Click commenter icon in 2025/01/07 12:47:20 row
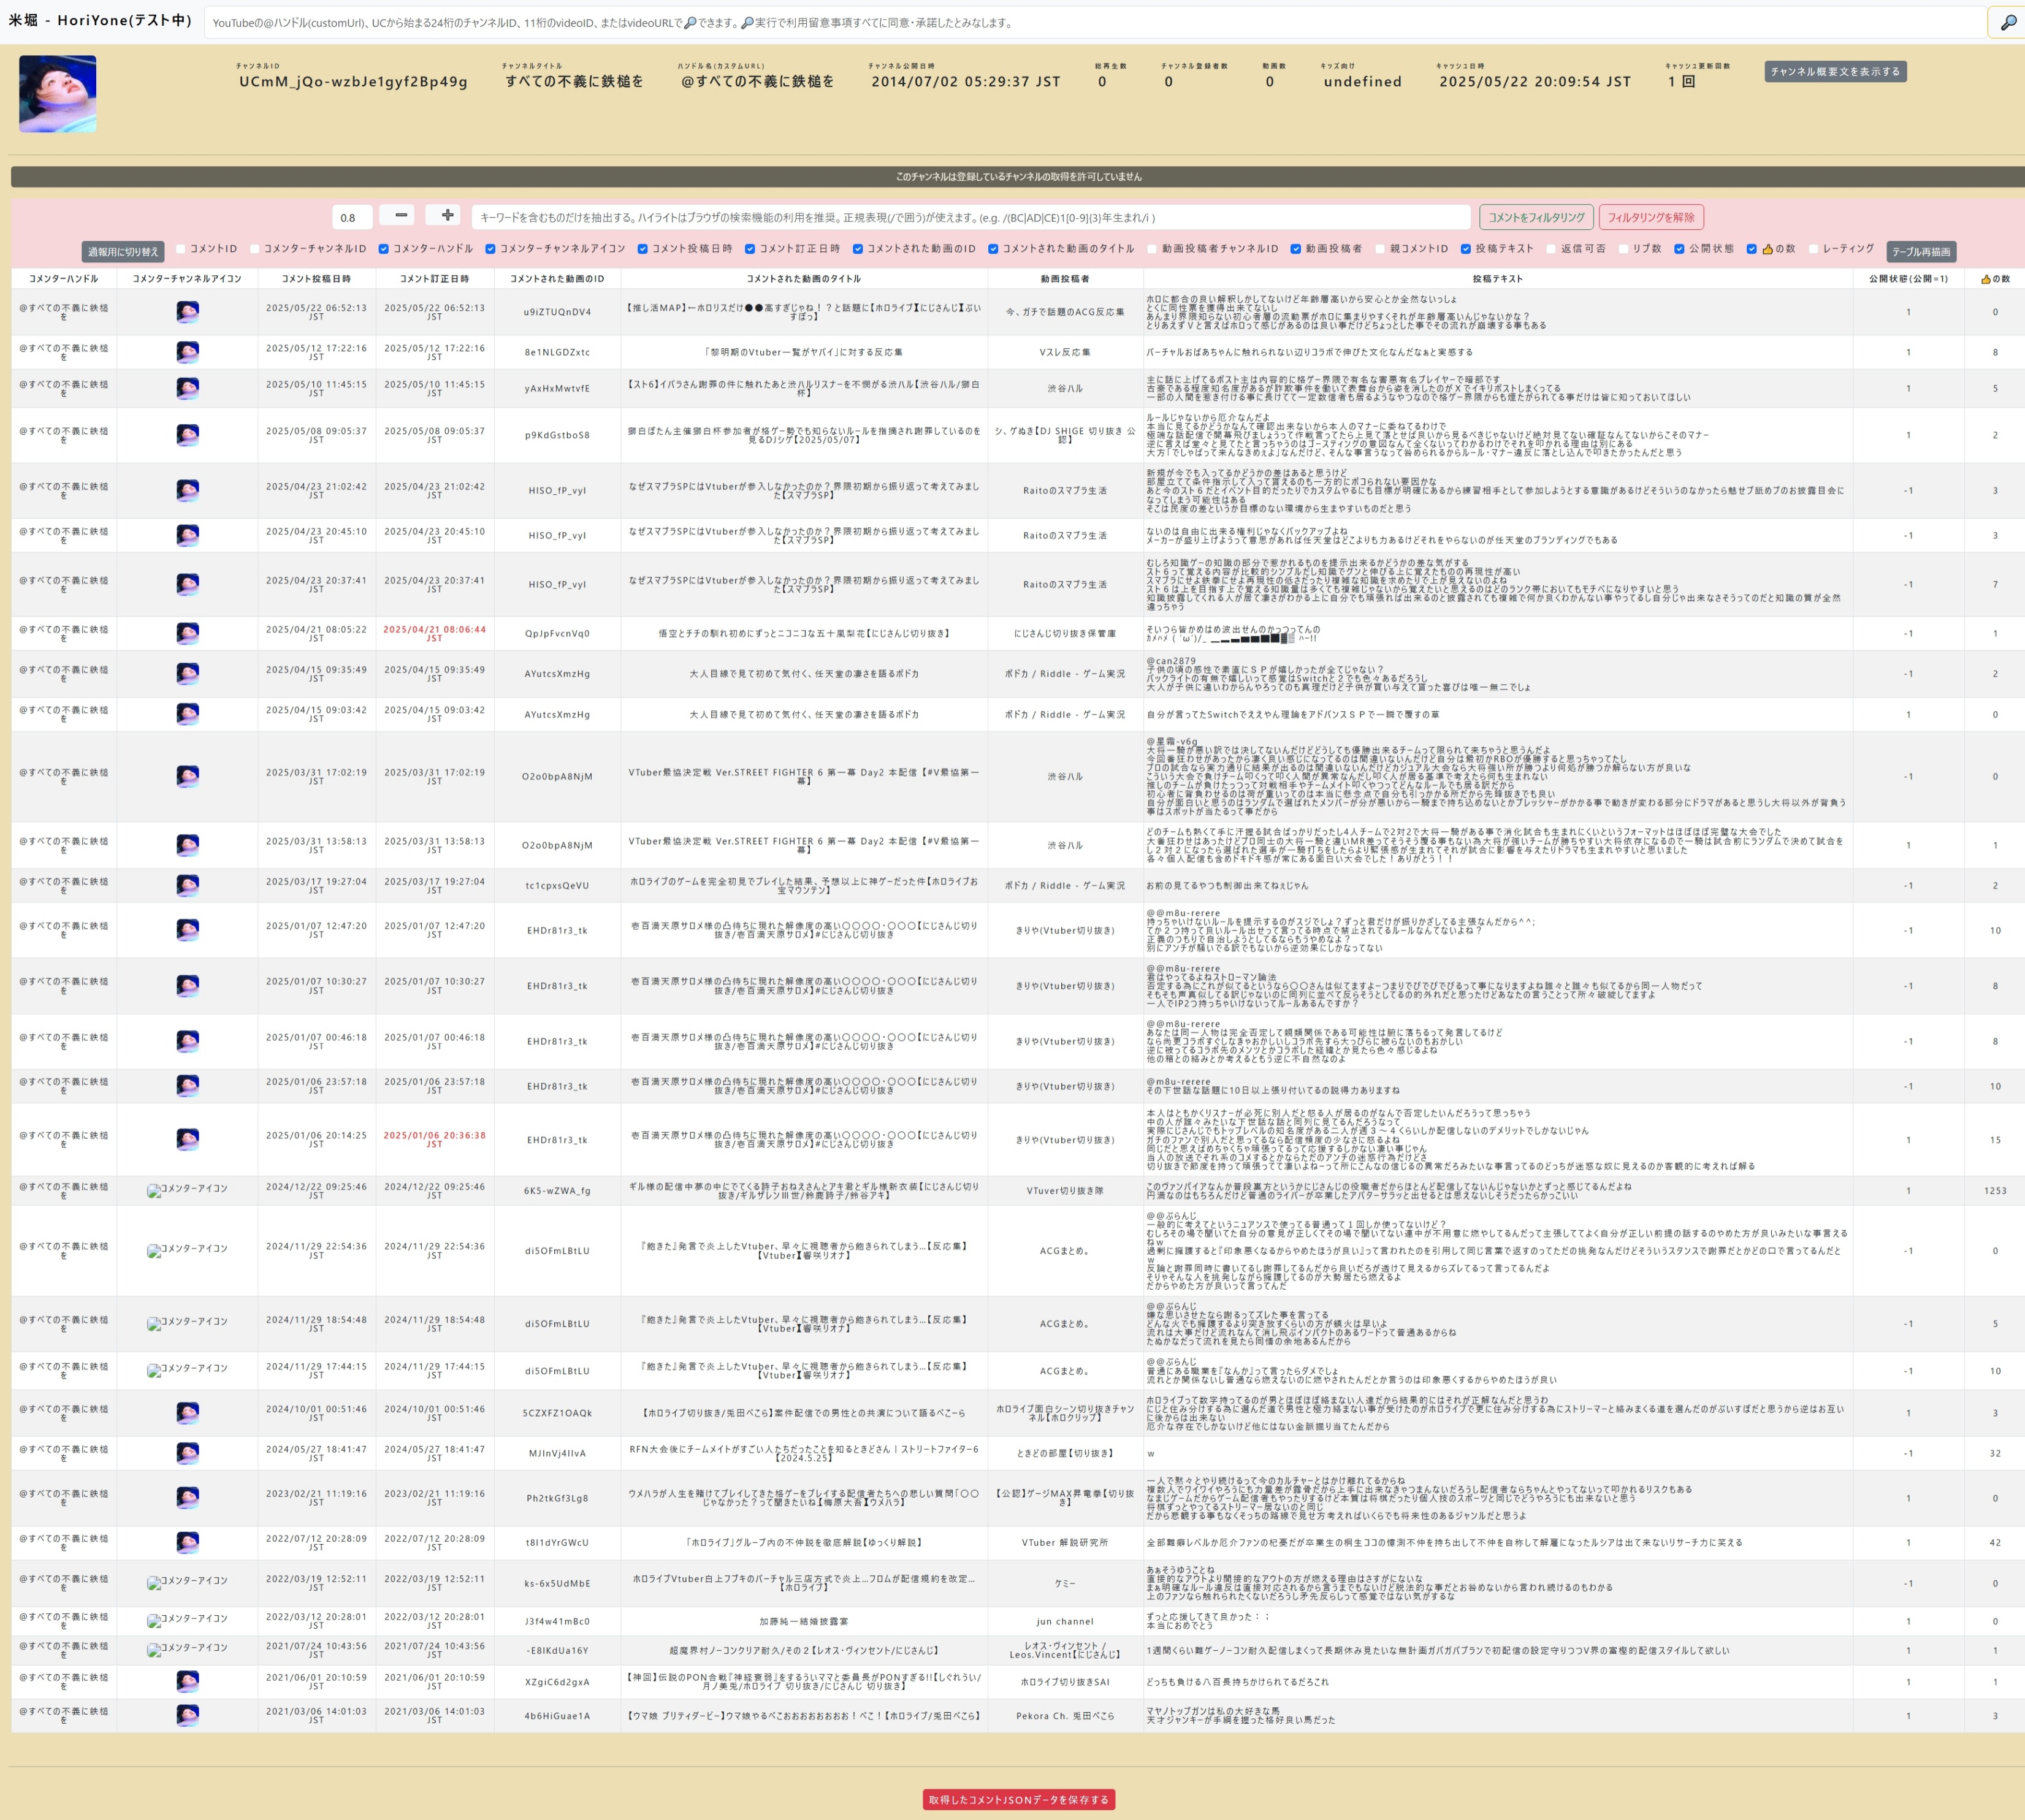 click(x=187, y=930)
